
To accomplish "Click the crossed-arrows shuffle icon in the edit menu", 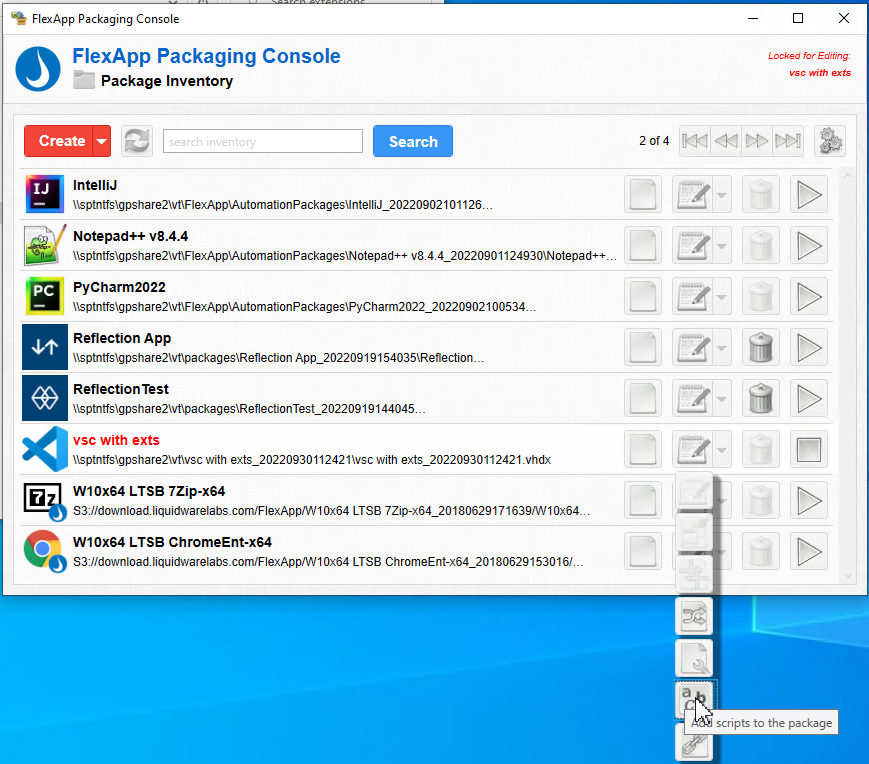I will tap(694, 616).
